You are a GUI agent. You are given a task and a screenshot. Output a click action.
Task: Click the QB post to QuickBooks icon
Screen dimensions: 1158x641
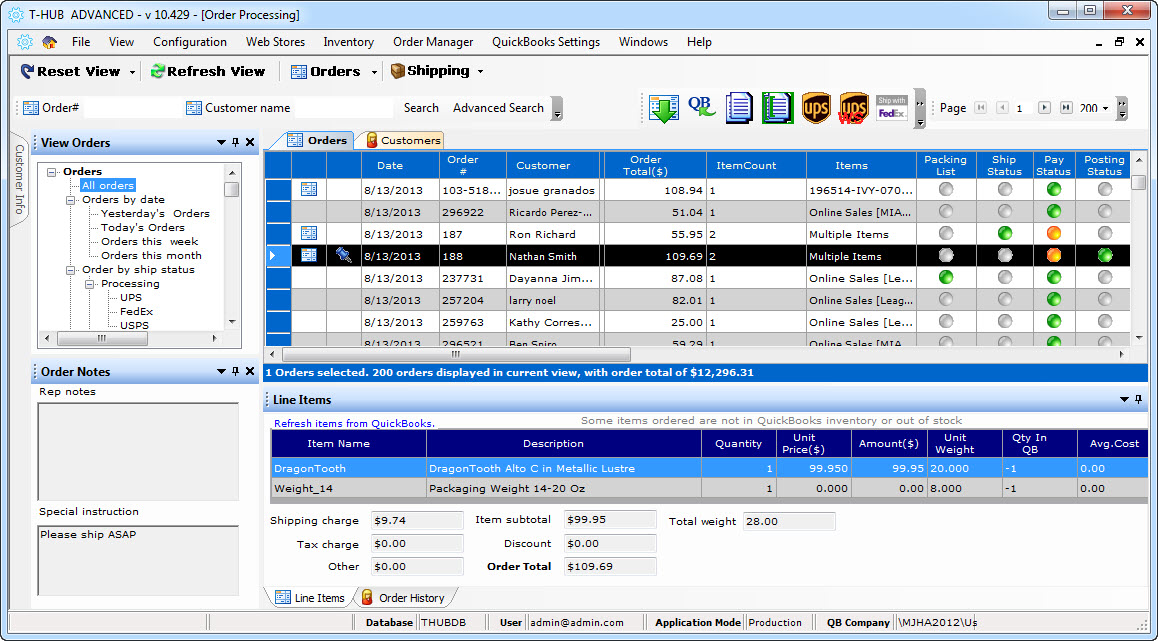[x=701, y=107]
